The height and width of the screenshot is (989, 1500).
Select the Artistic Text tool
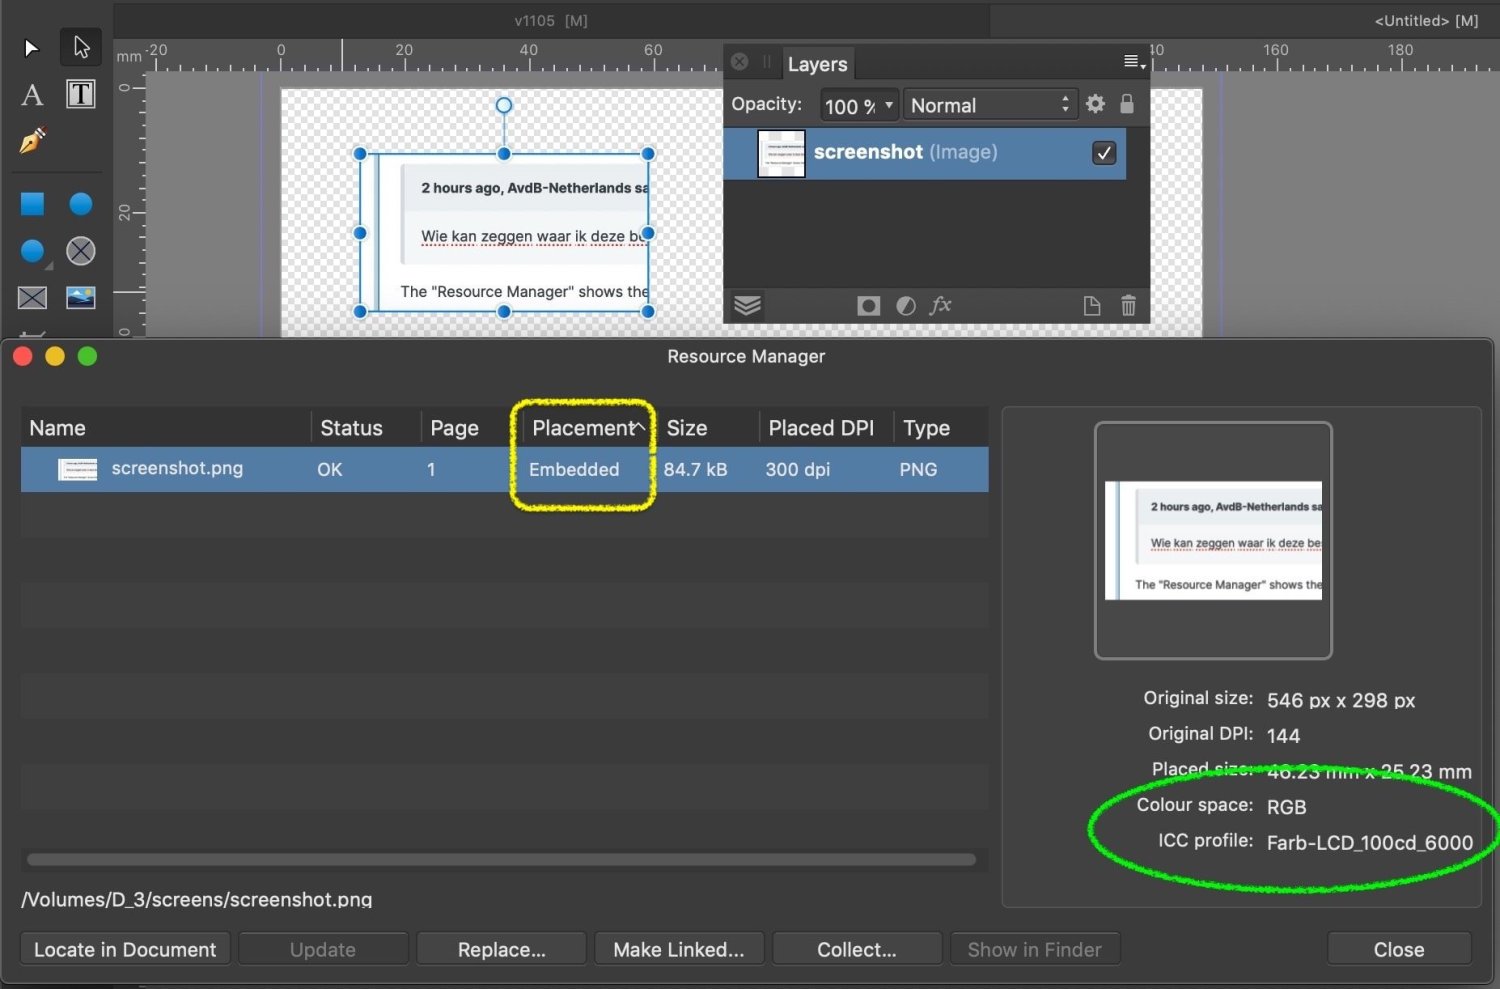[x=31, y=94]
